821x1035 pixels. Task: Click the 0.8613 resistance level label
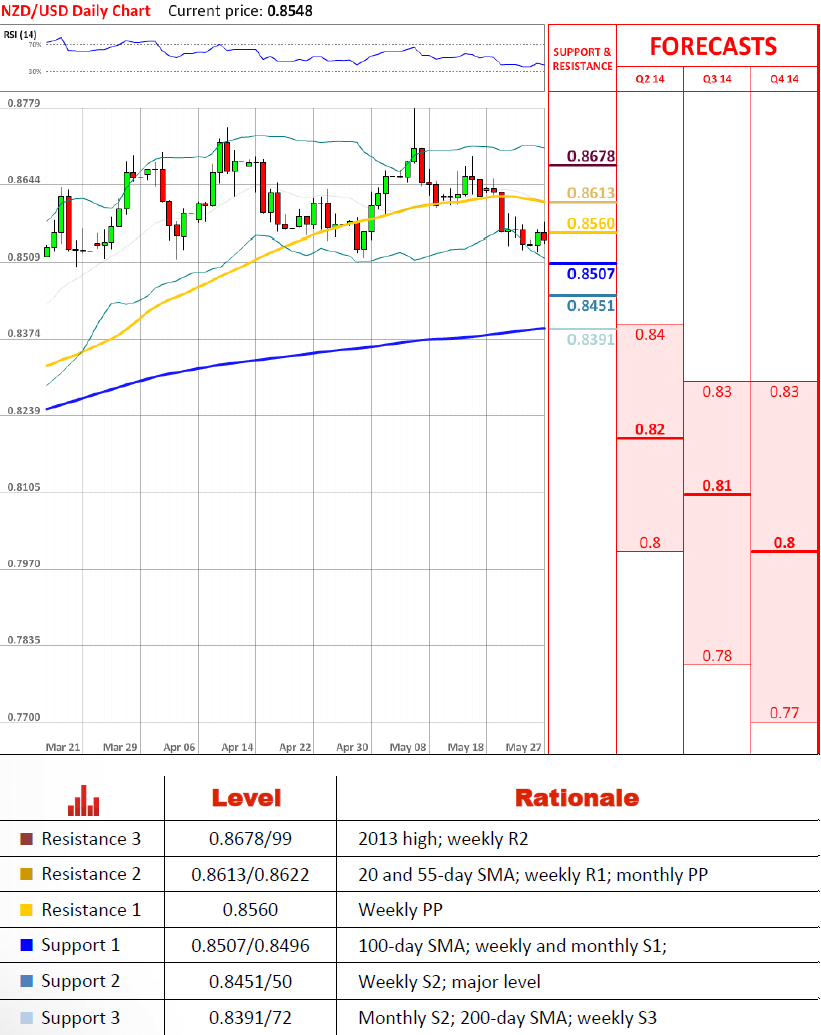pos(591,193)
